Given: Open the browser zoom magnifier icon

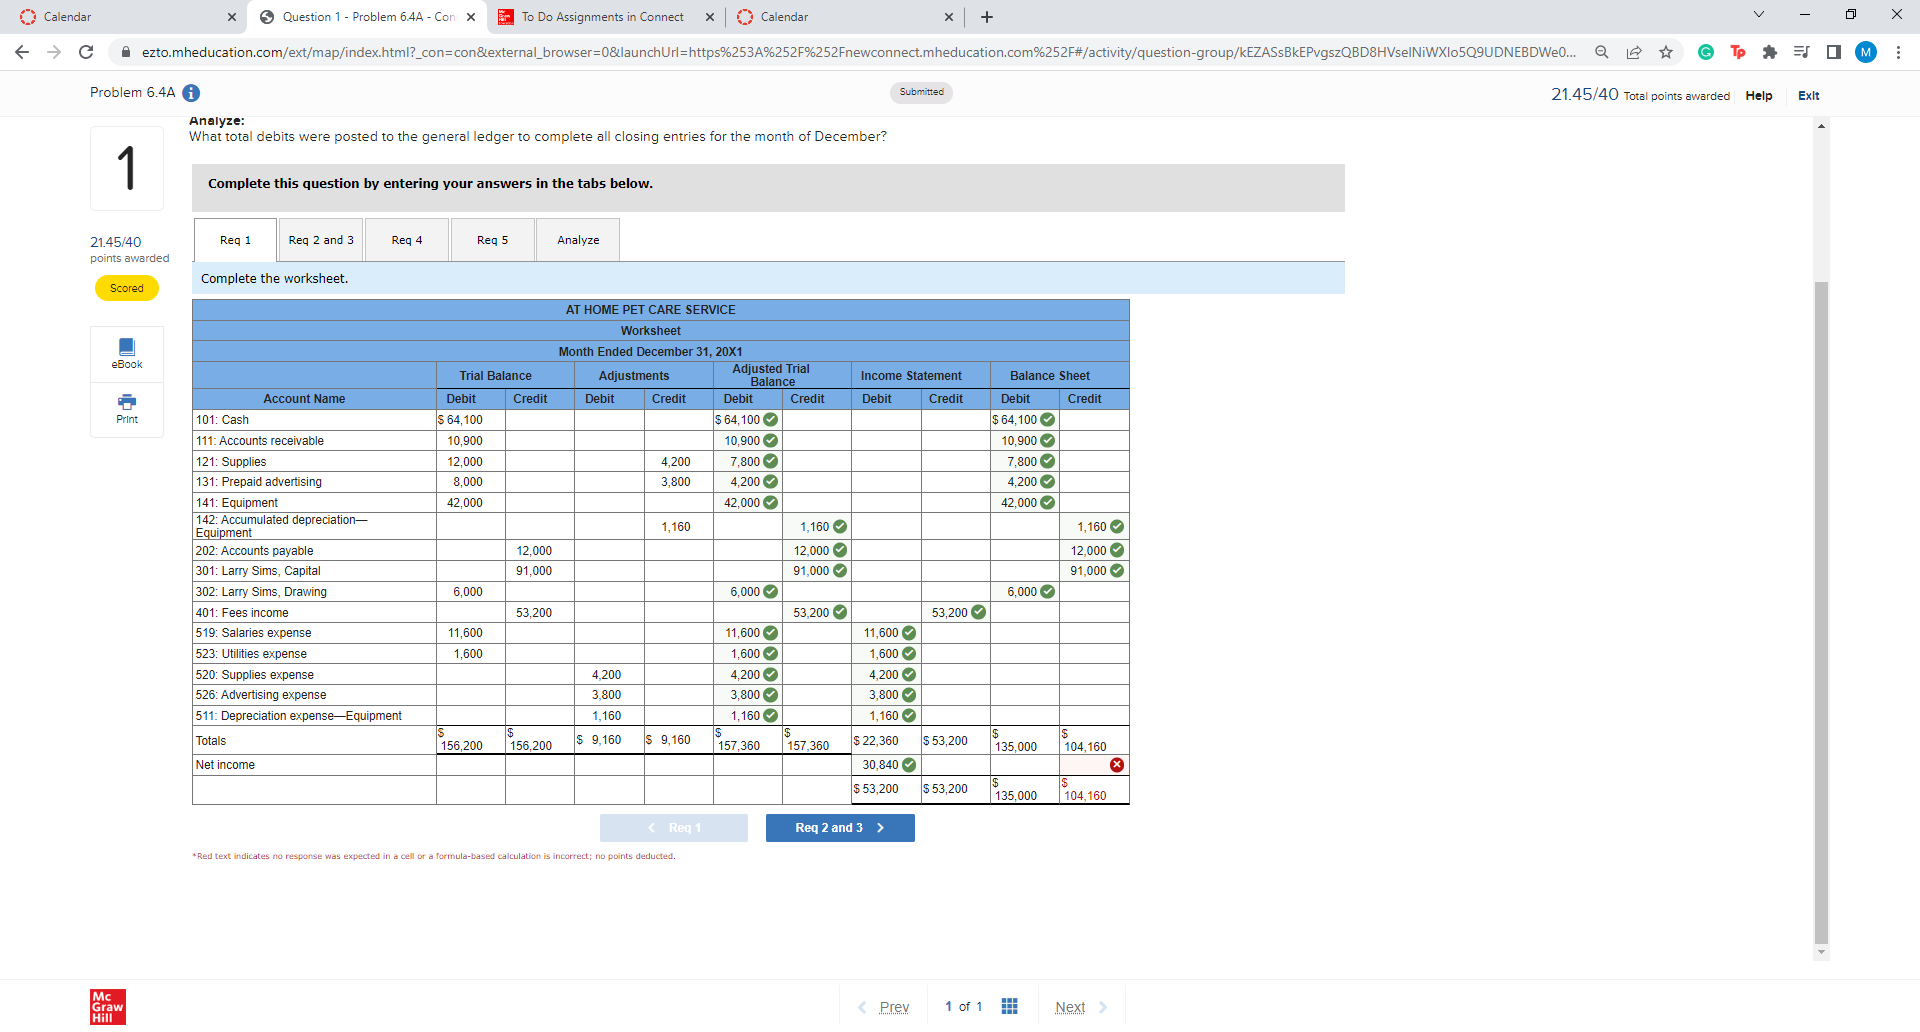Looking at the screenshot, I should (1602, 52).
